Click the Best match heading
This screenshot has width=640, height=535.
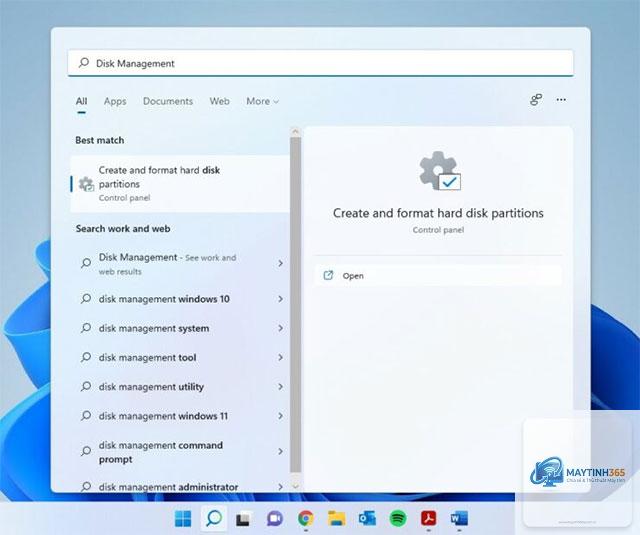pos(100,140)
